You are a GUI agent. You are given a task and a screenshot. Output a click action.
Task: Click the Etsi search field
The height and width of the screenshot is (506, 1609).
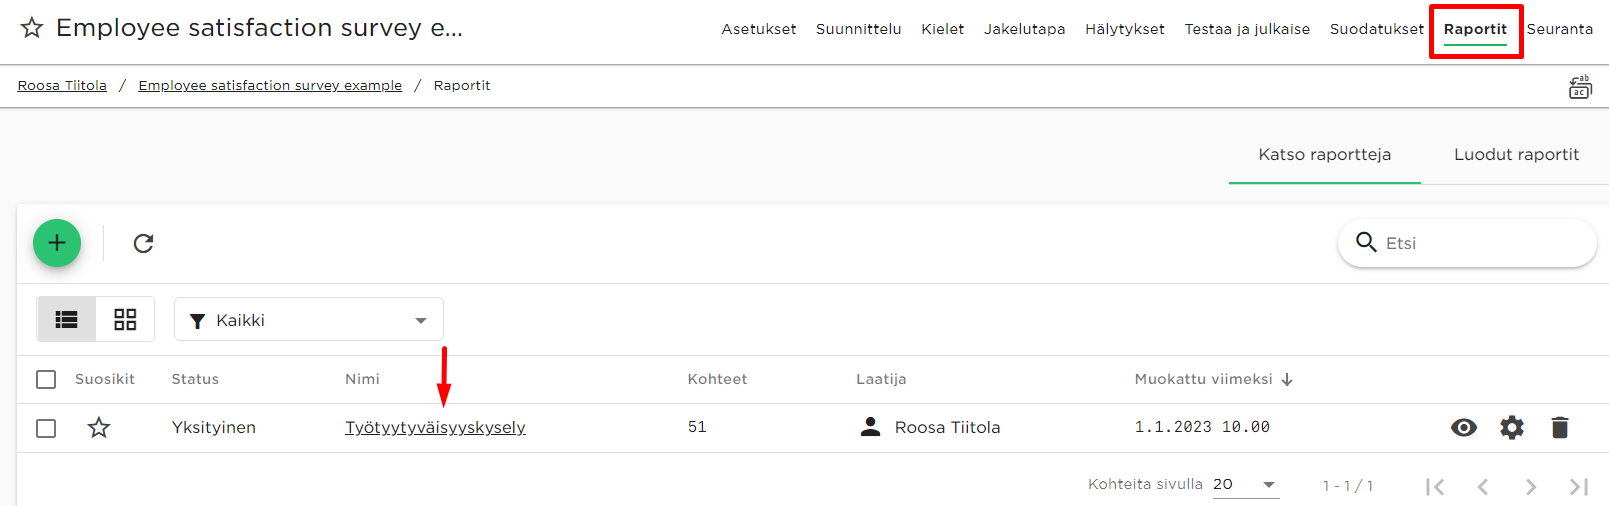(x=1467, y=243)
